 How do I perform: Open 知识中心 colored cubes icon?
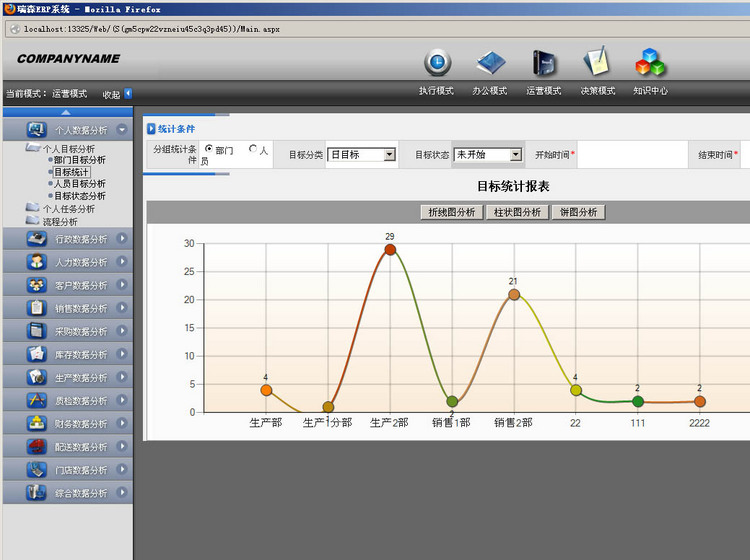650,63
